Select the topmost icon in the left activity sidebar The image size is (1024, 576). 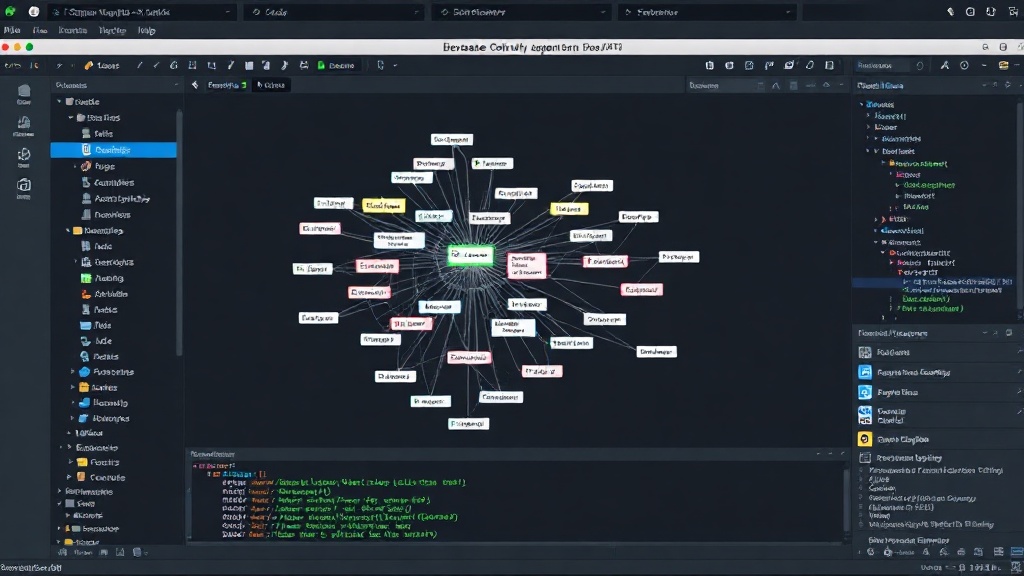pyautogui.click(x=24, y=94)
